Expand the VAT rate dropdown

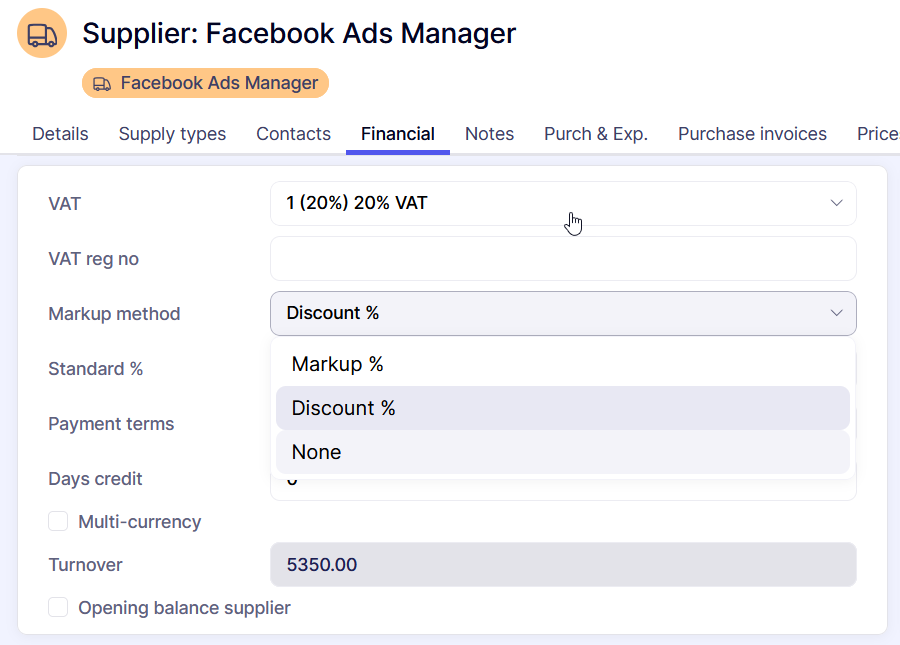click(562, 203)
